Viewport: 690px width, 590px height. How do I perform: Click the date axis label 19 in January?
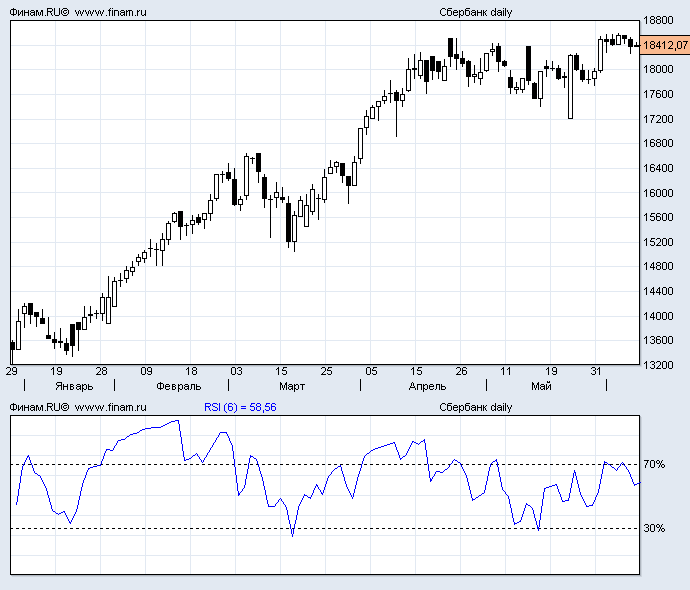[56, 371]
